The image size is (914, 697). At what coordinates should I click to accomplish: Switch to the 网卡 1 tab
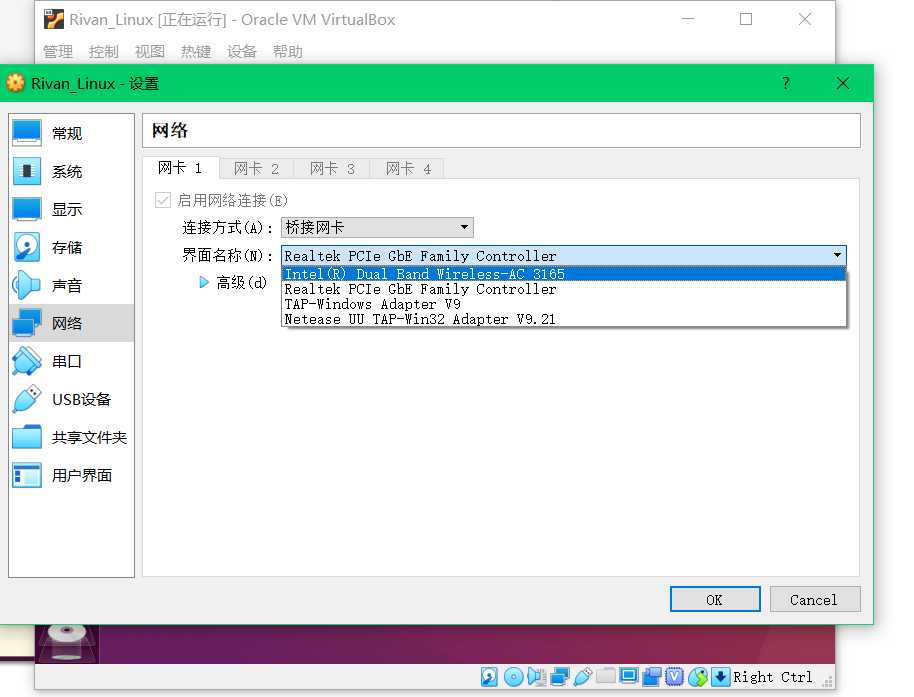pos(181,168)
